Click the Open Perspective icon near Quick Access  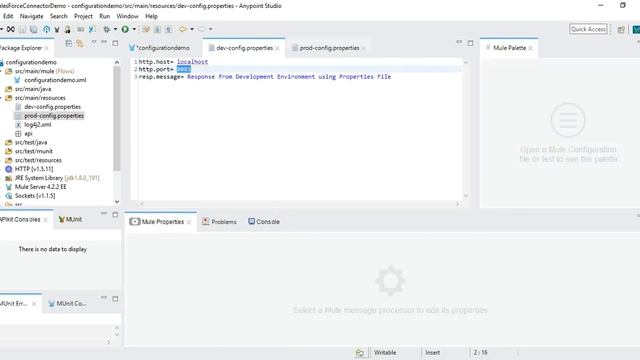click(621, 29)
